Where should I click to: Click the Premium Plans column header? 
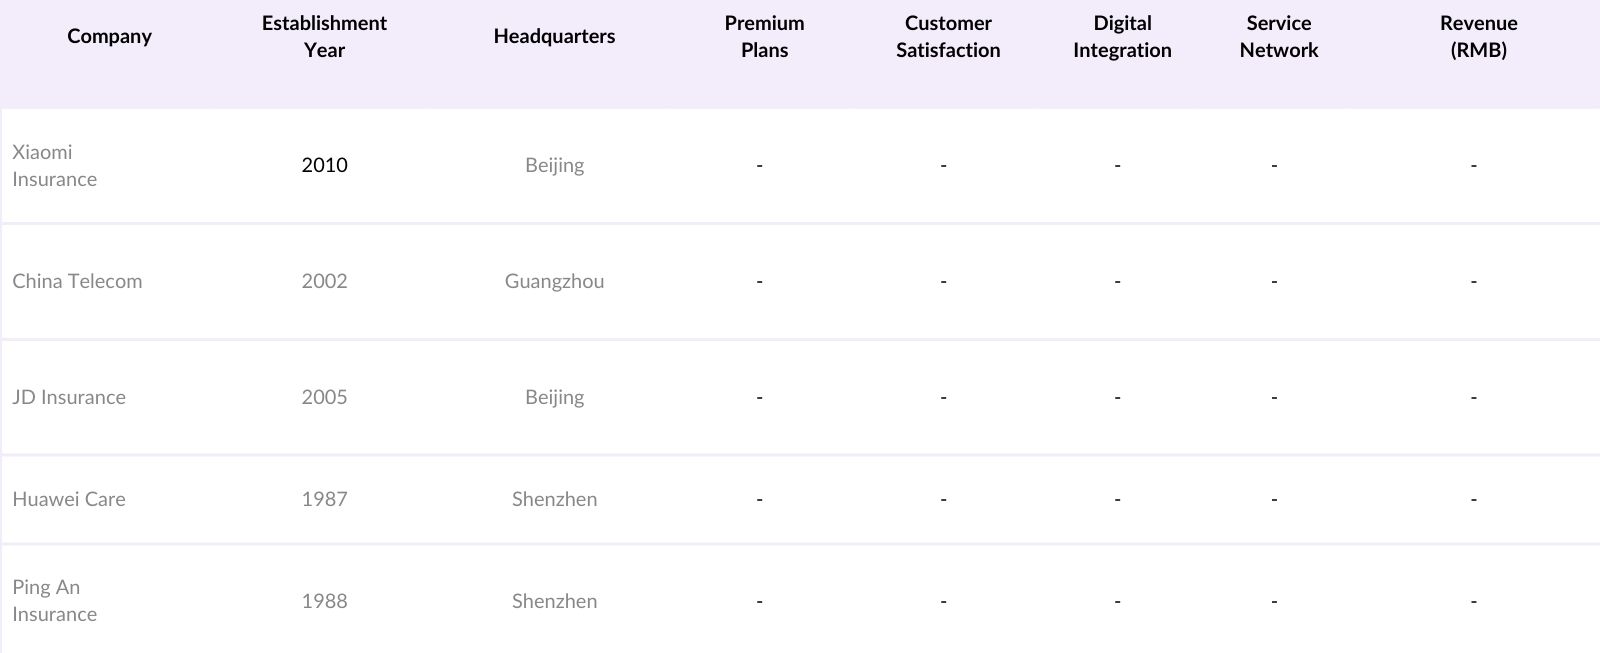[764, 37]
